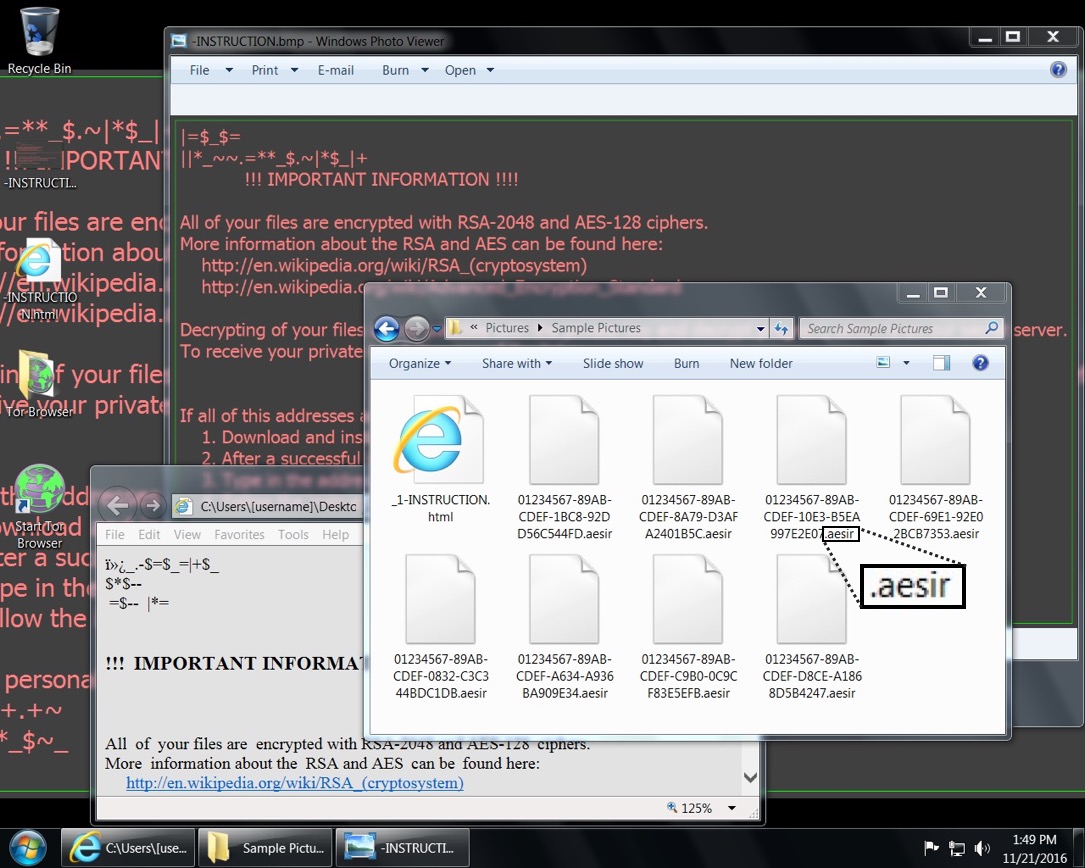
Task: Refresh the Sample Pictures folder view
Action: [782, 328]
